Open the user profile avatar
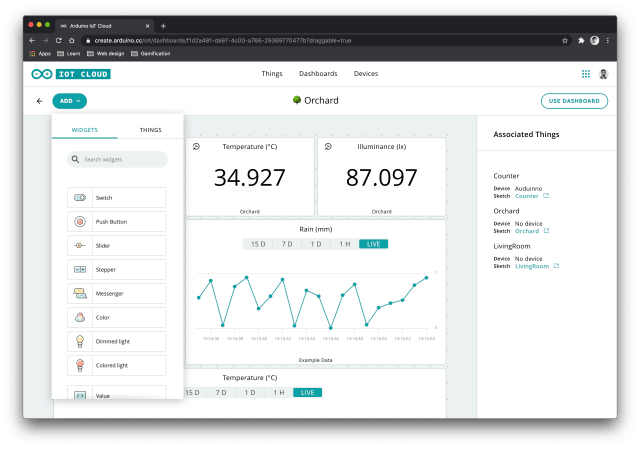This screenshot has height=449, width=640. point(603,74)
